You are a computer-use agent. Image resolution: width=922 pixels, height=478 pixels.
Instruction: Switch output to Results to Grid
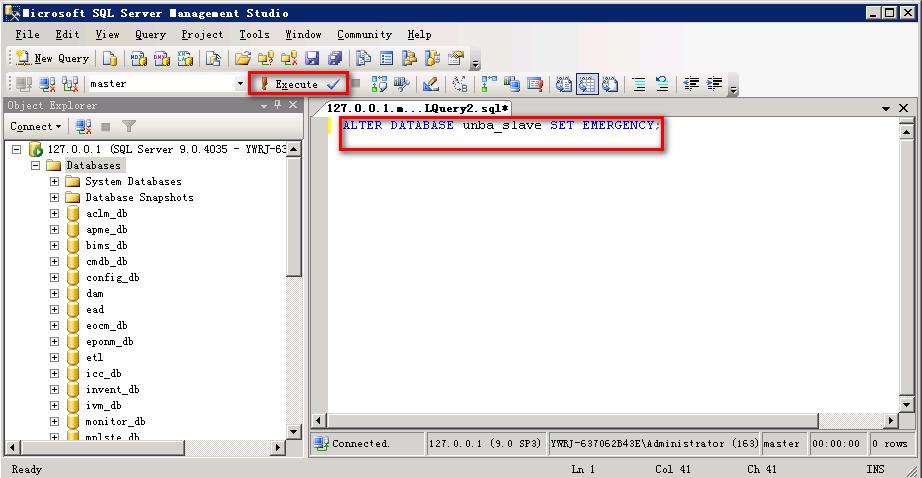pyautogui.click(x=587, y=84)
